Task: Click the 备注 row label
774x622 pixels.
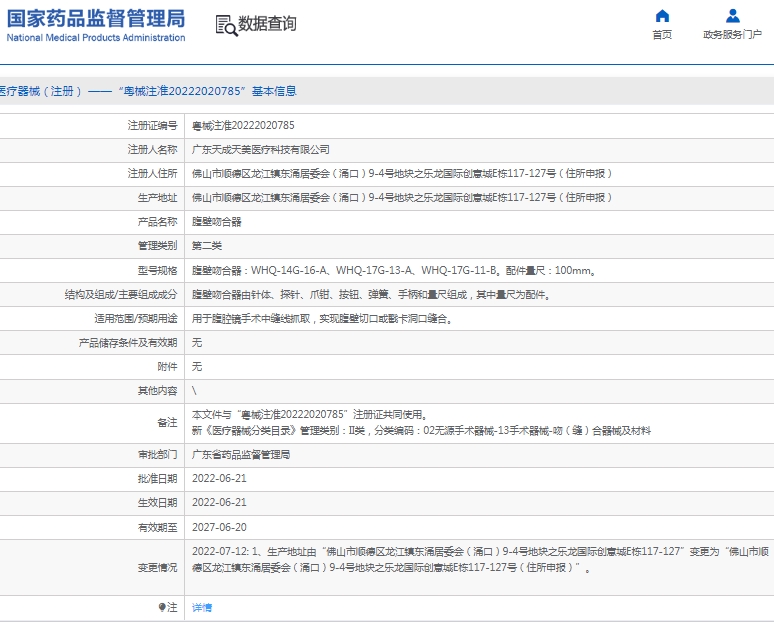Action: (167, 423)
